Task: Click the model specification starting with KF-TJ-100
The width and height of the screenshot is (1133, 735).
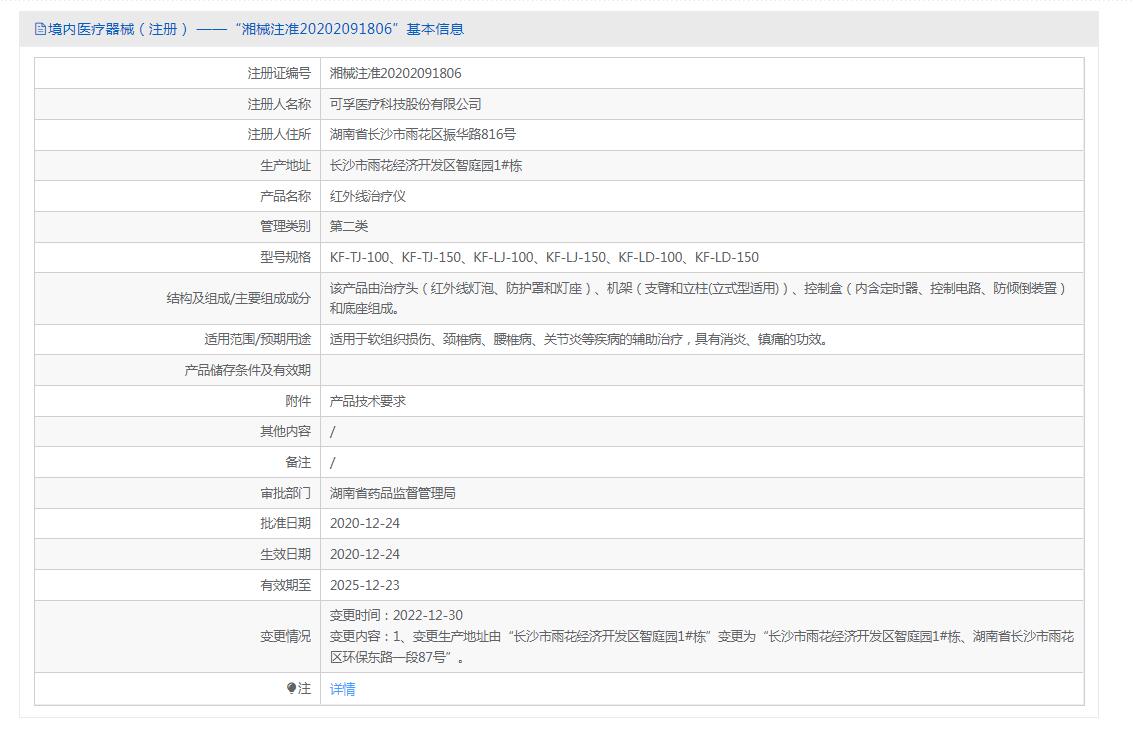Action: tap(544, 257)
